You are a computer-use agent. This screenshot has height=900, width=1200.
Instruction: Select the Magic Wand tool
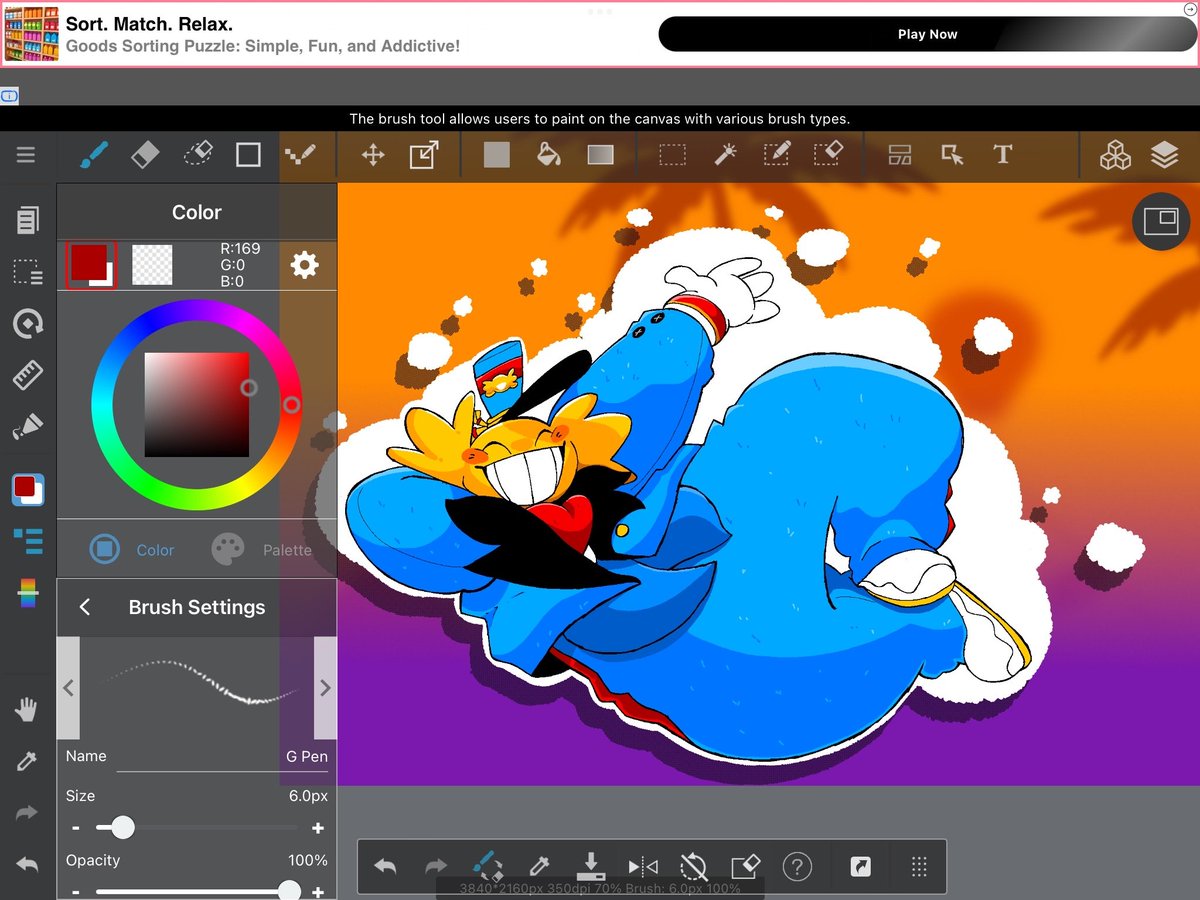click(x=725, y=154)
